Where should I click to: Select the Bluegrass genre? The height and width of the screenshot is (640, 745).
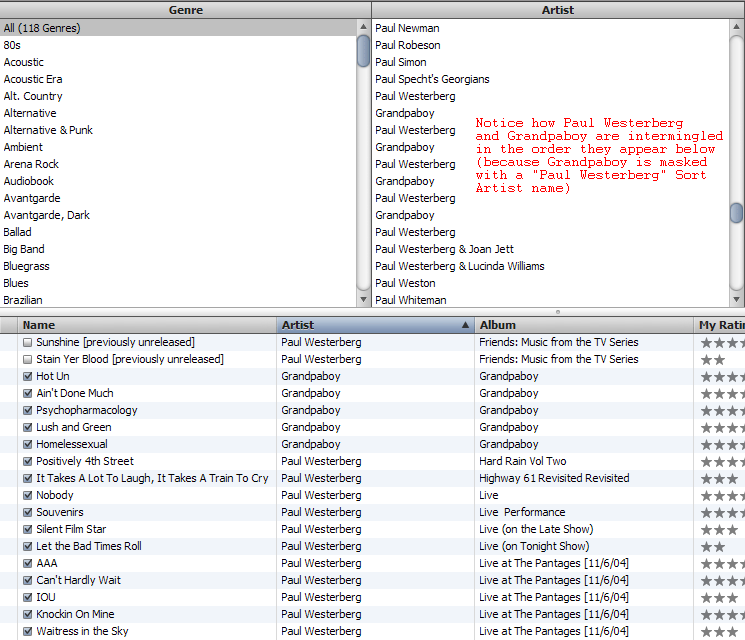click(178, 266)
